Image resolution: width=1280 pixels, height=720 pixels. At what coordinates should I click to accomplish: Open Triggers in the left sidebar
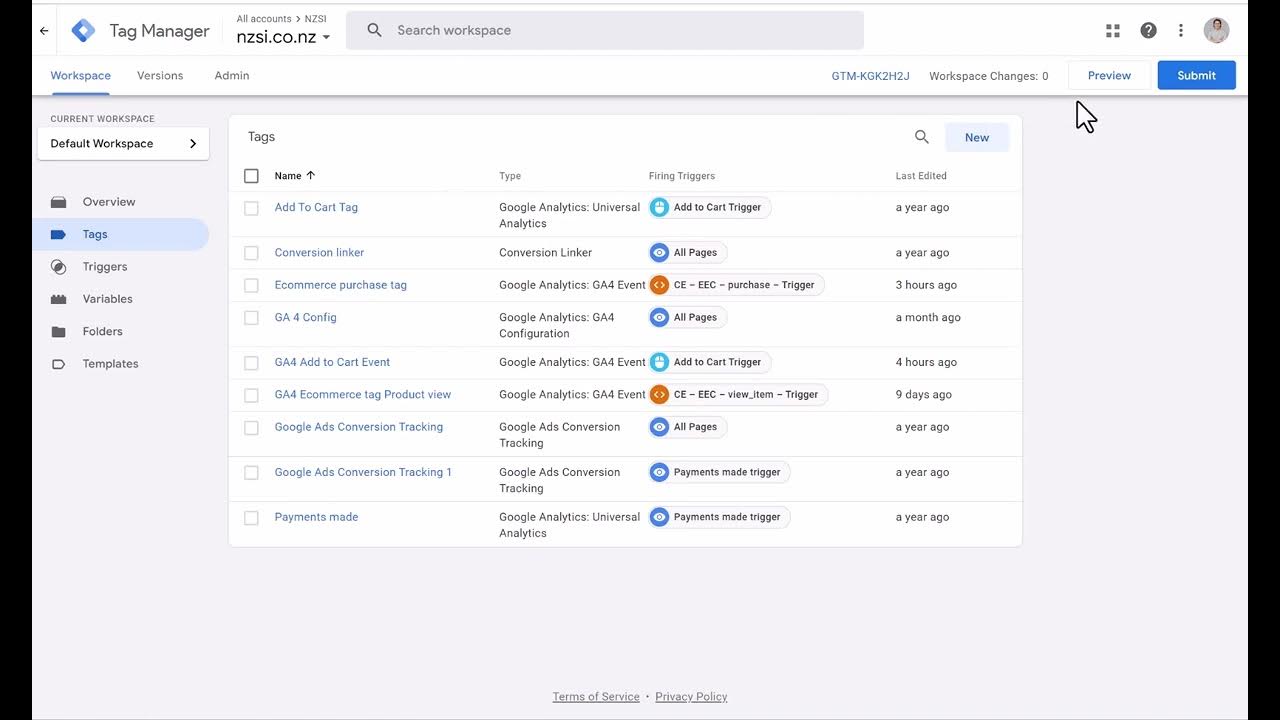(104, 267)
